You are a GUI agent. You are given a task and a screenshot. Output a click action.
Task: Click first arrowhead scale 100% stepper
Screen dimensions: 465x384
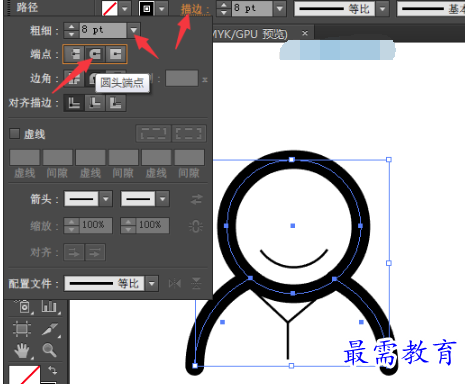click(71, 226)
